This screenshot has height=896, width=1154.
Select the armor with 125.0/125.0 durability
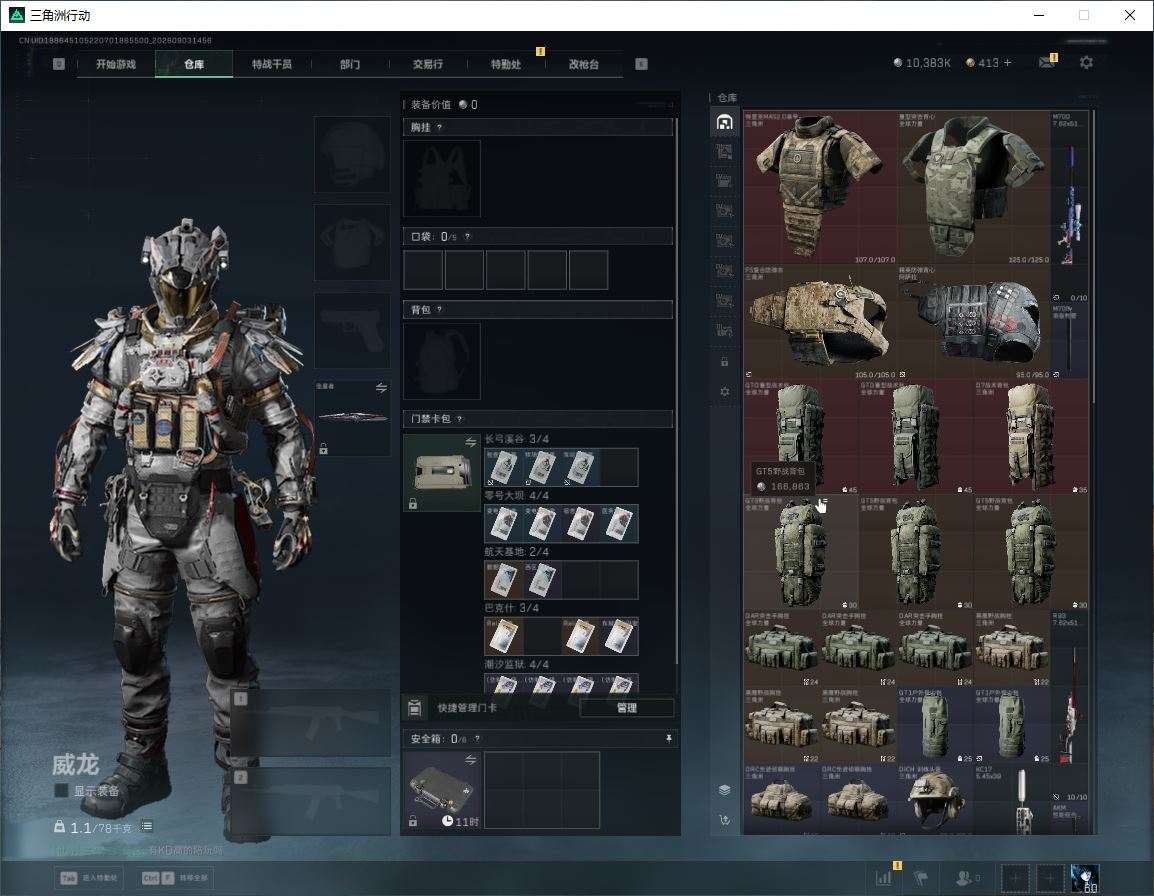point(973,188)
